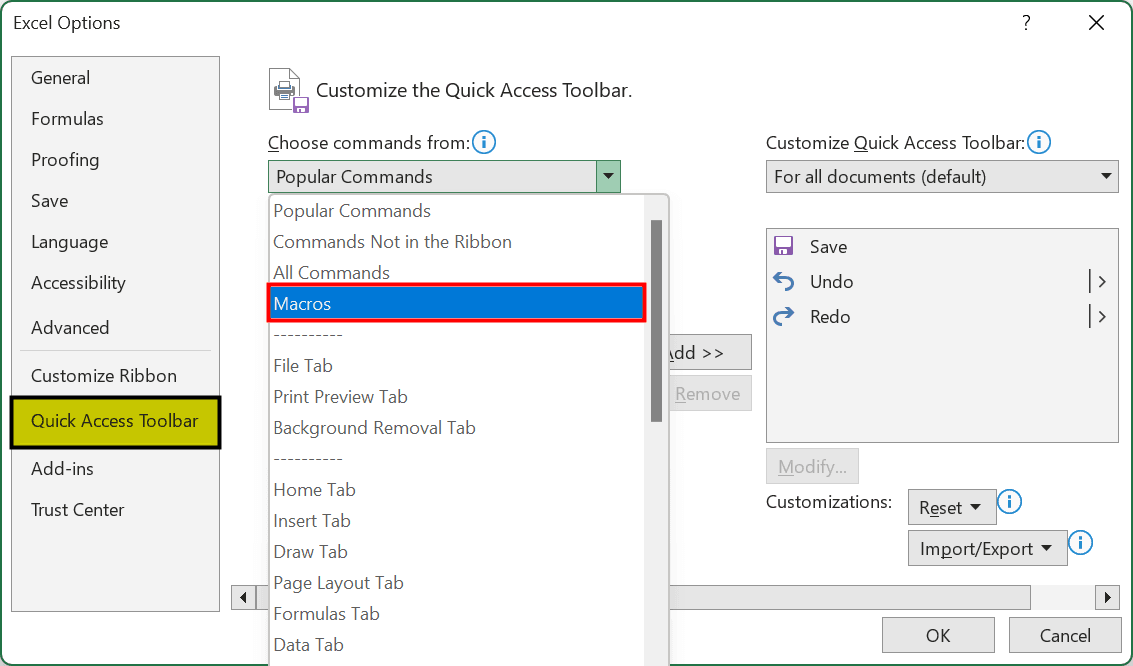This screenshot has height=666, width=1133.
Task: Expand the Redo submenu chevron
Action: click(x=1102, y=316)
